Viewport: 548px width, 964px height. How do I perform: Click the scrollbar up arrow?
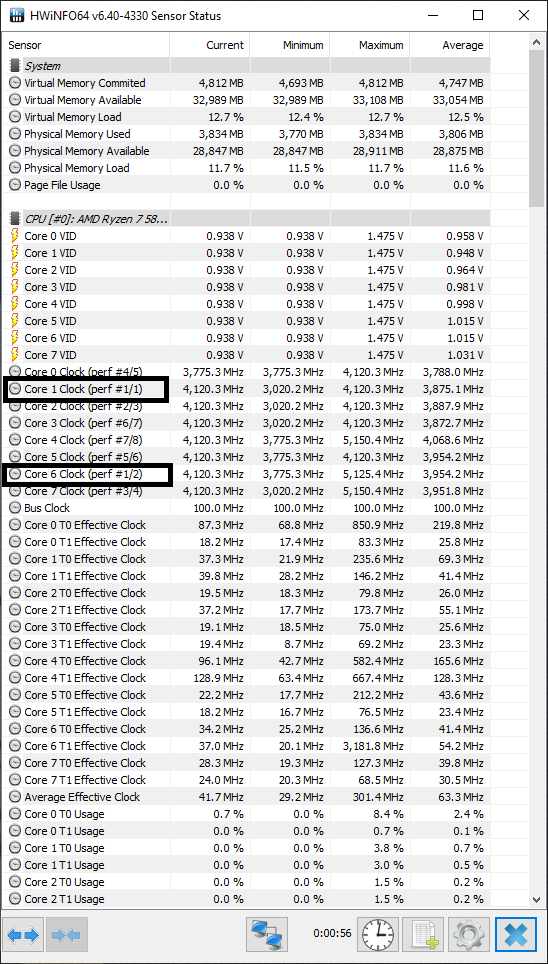click(x=536, y=42)
